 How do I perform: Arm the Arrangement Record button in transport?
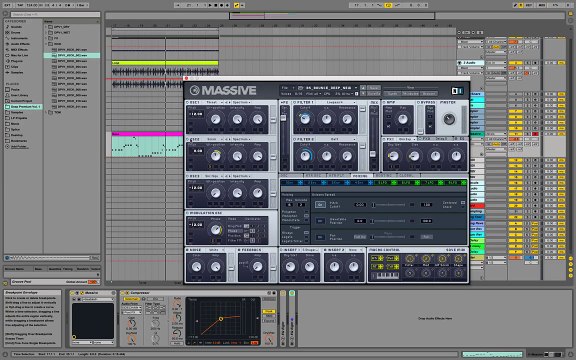point(221,5)
